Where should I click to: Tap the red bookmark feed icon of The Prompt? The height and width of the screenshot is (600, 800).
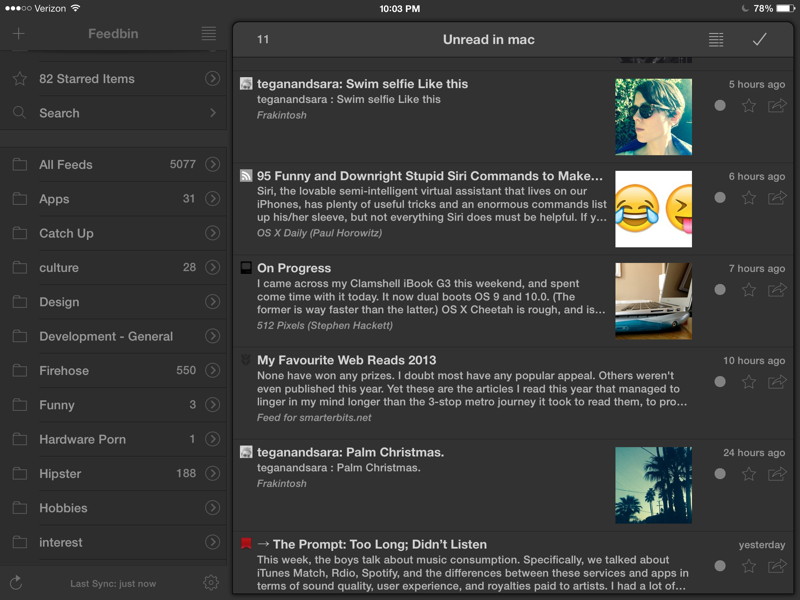(x=246, y=543)
